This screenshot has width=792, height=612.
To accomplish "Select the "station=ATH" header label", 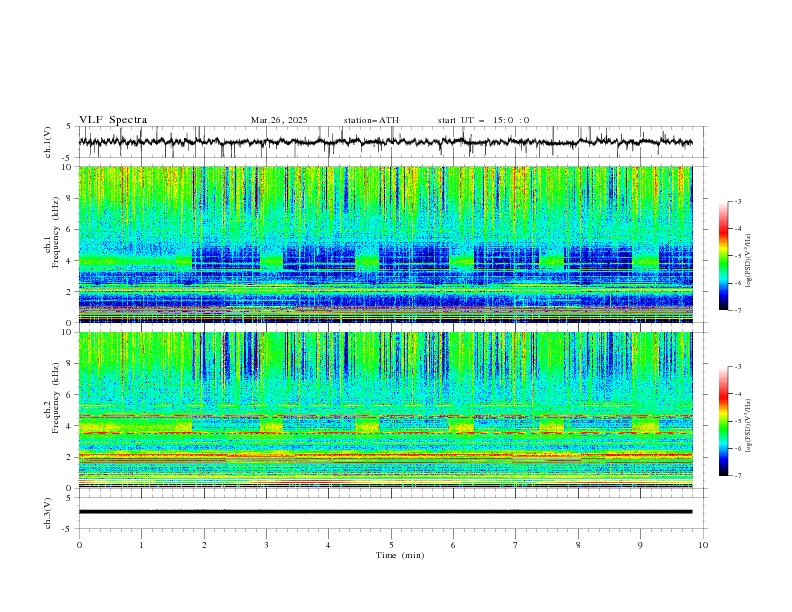I will [x=371, y=120].
